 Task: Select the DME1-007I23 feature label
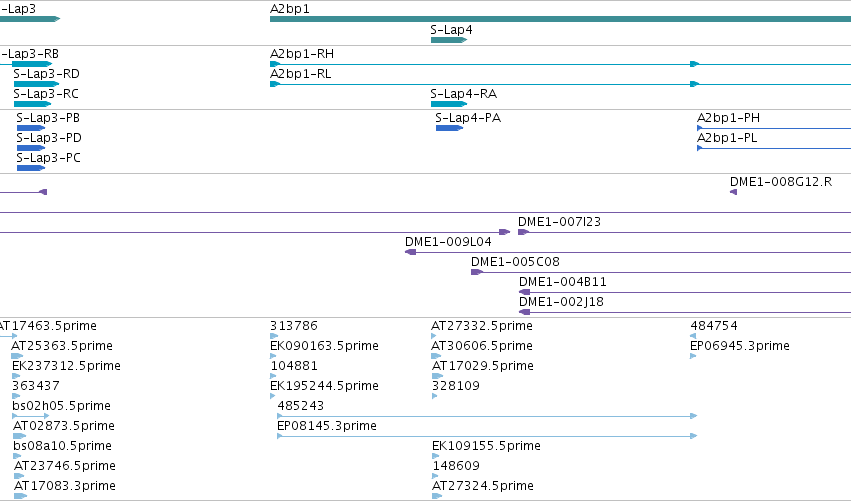point(559,221)
